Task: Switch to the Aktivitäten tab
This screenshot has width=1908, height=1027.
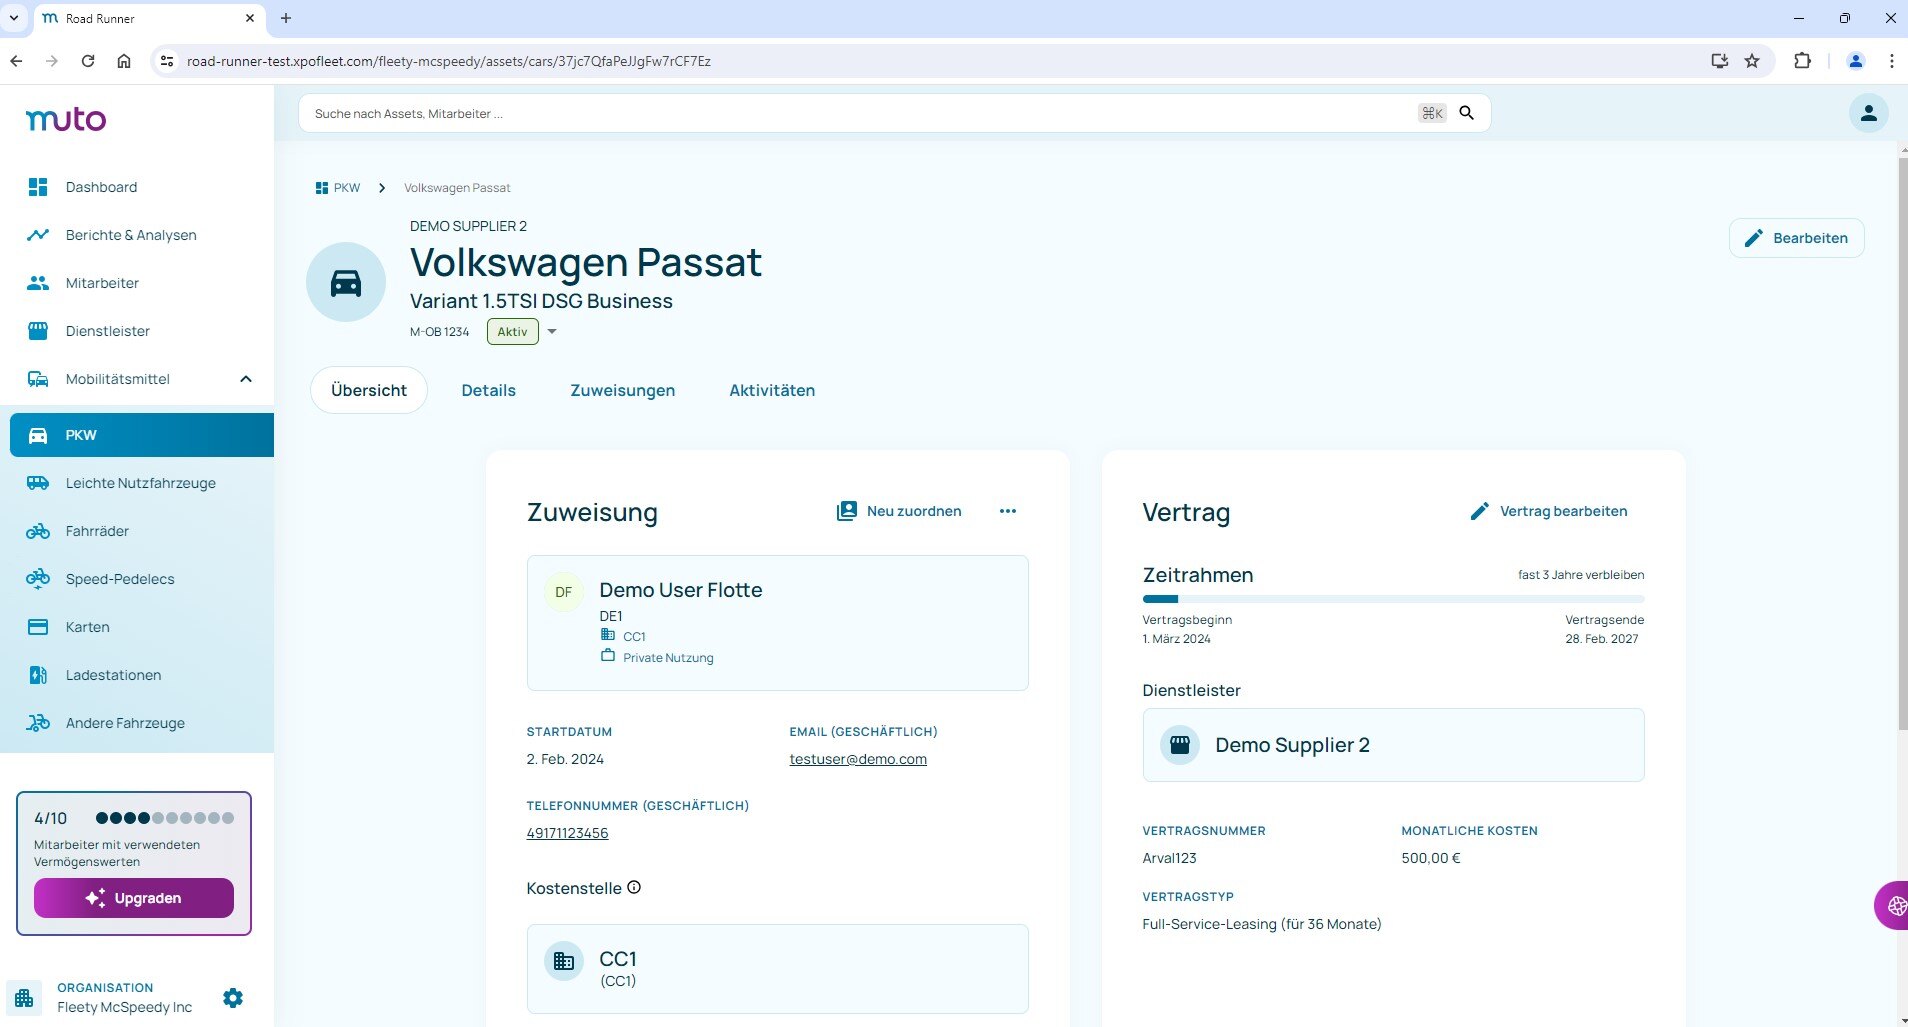Action: pyautogui.click(x=772, y=390)
